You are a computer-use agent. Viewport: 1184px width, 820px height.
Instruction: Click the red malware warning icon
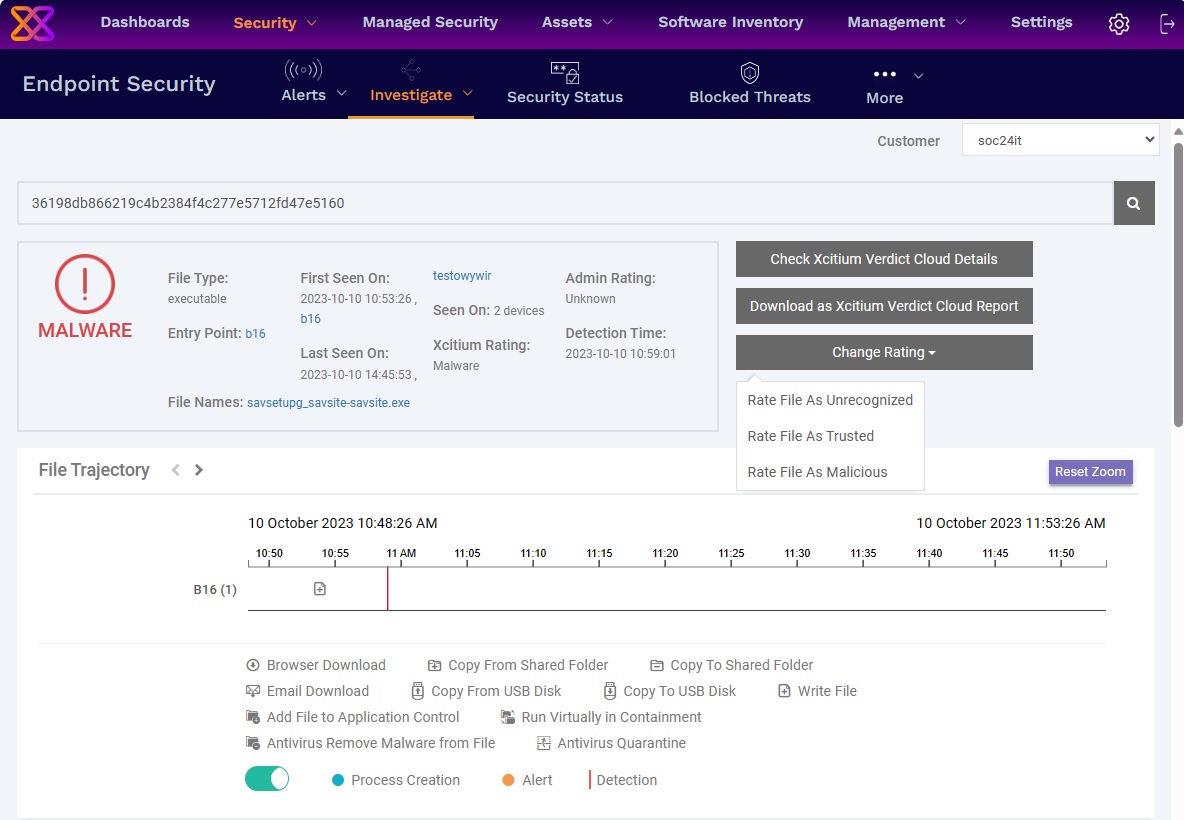pos(85,284)
